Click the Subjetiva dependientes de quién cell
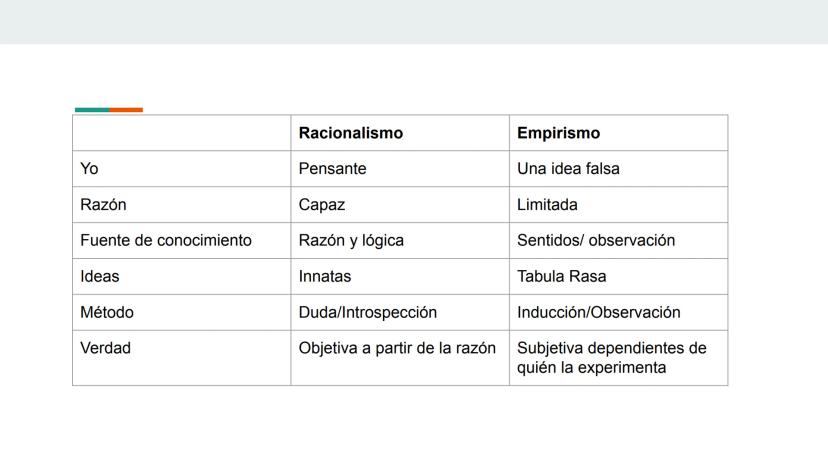828x466 pixels. (612, 358)
